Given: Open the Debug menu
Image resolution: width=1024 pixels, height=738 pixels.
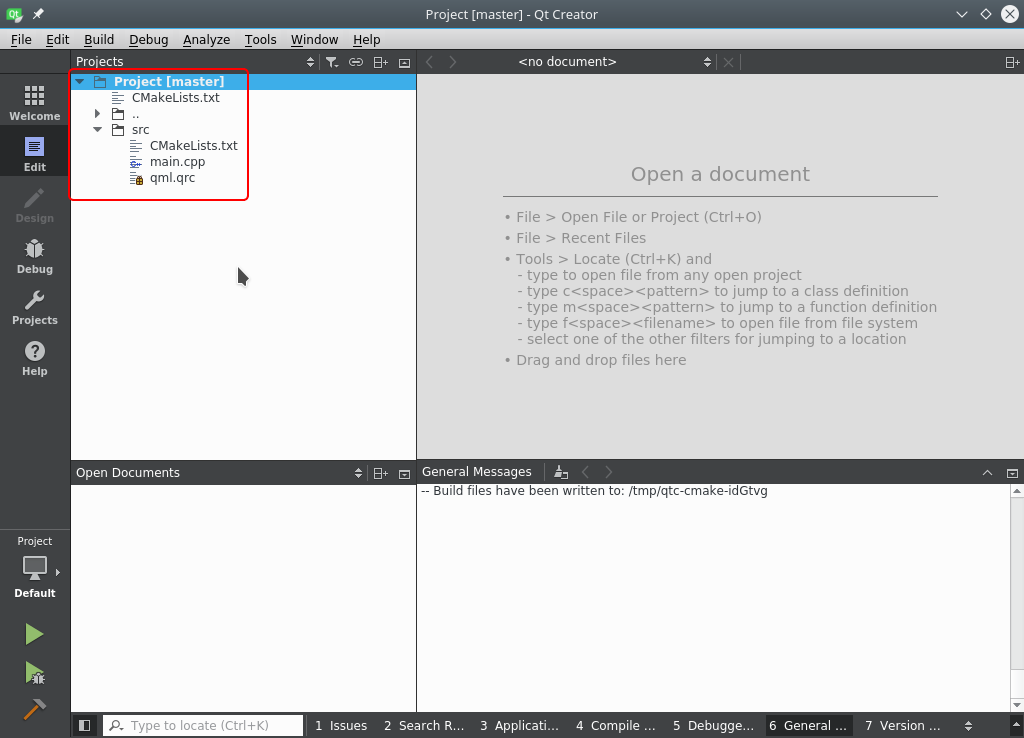Looking at the screenshot, I should point(148,39).
